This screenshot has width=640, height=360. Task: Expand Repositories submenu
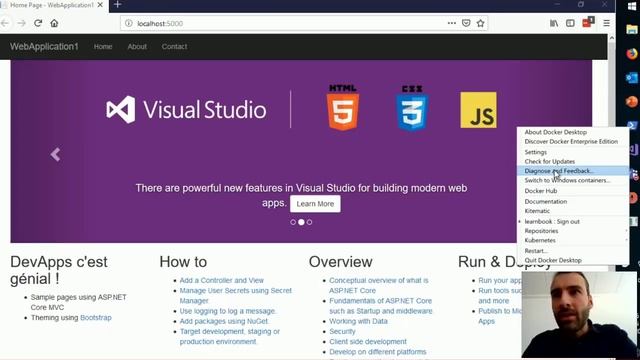pos(573,231)
